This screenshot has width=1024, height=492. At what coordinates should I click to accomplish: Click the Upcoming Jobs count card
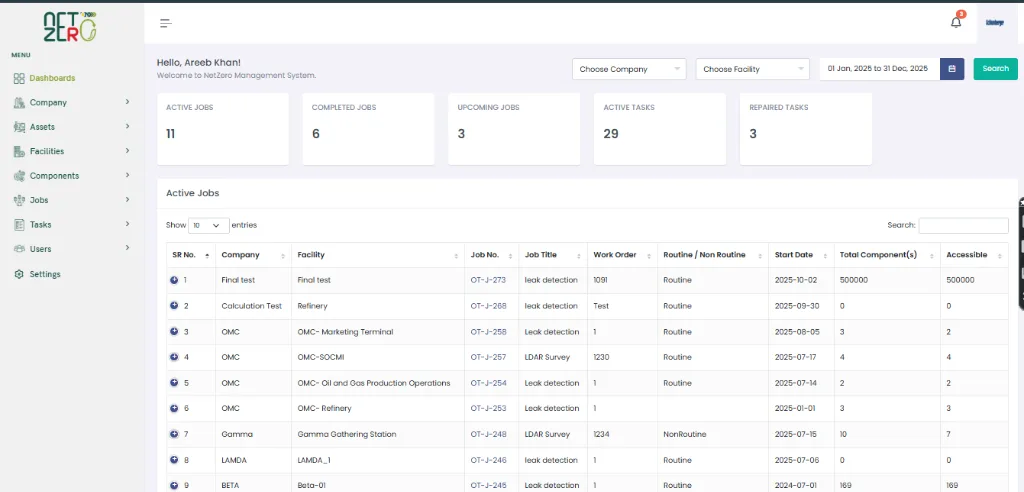coord(514,129)
